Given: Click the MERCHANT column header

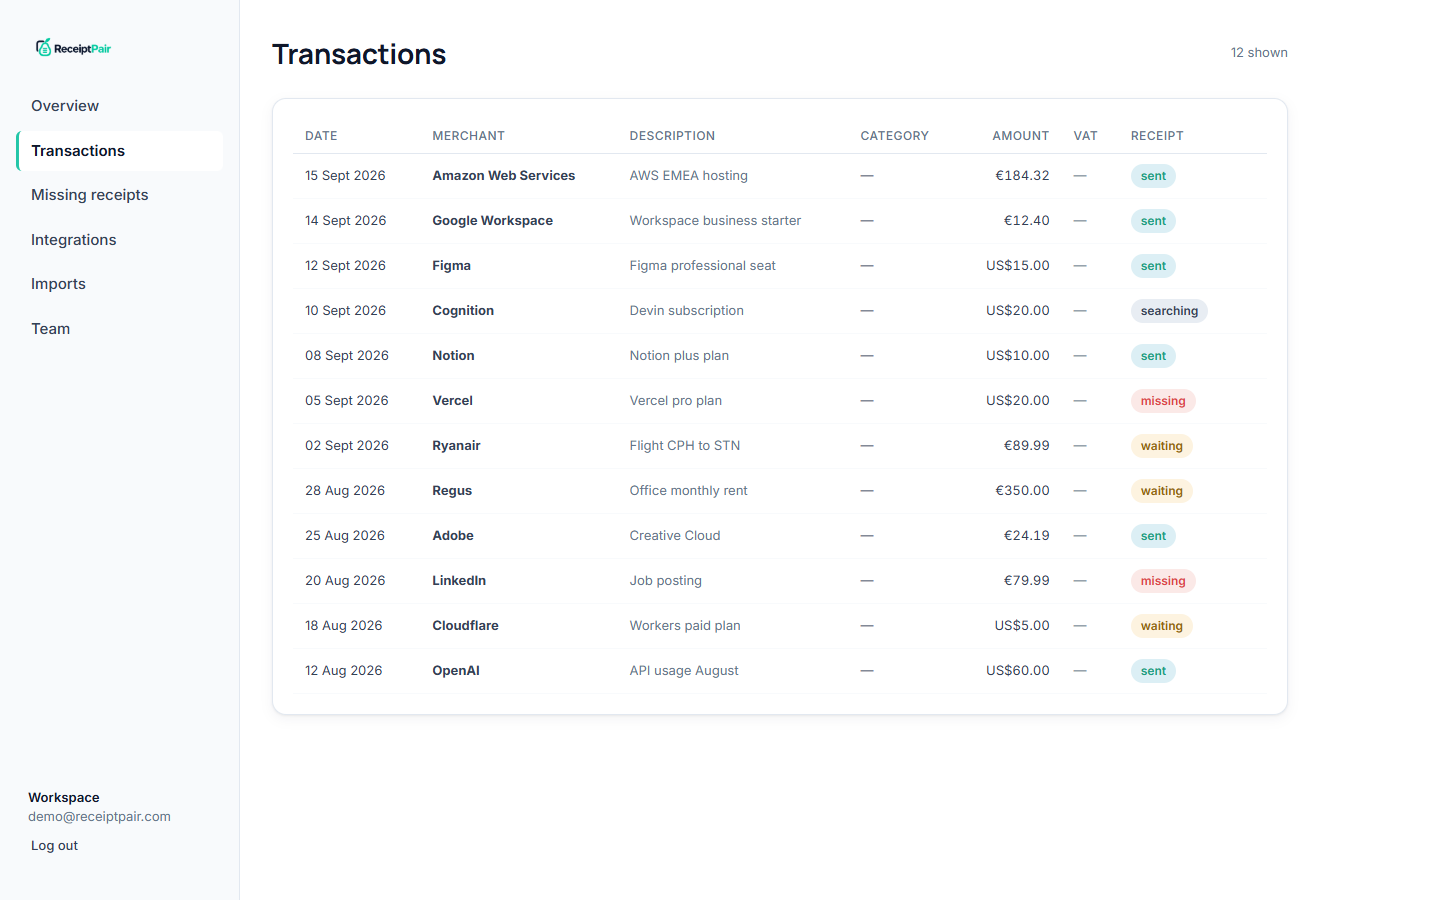Looking at the screenshot, I should coord(468,136).
